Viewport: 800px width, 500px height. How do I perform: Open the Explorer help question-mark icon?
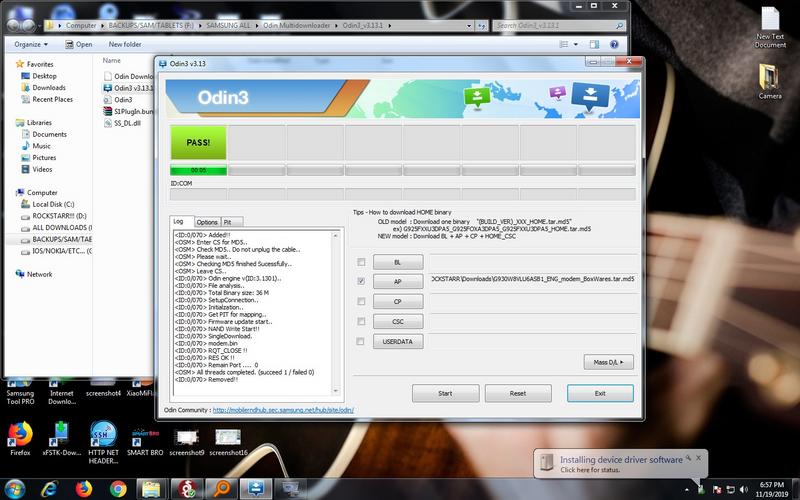614,44
